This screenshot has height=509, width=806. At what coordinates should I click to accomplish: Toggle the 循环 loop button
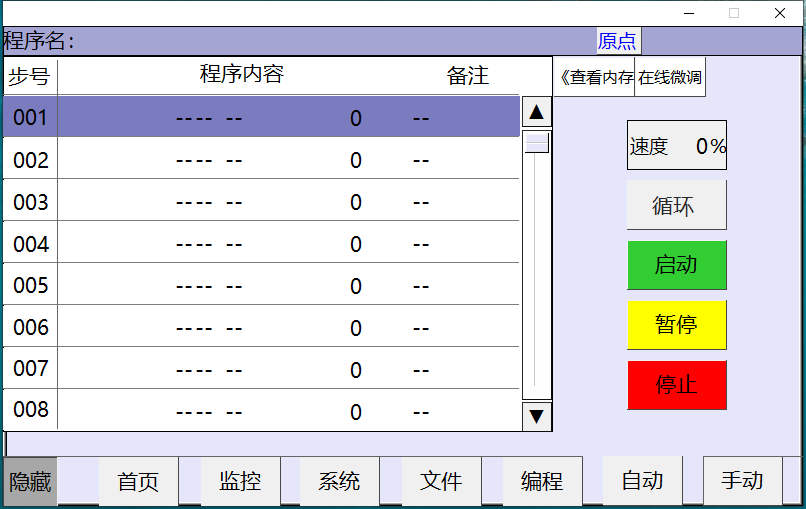click(676, 206)
